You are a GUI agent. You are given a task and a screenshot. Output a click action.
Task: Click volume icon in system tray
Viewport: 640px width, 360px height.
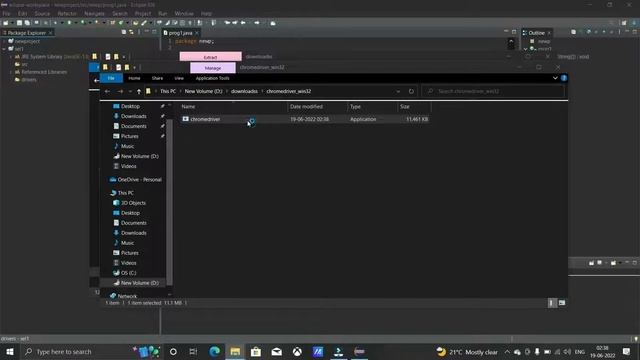click(567, 351)
